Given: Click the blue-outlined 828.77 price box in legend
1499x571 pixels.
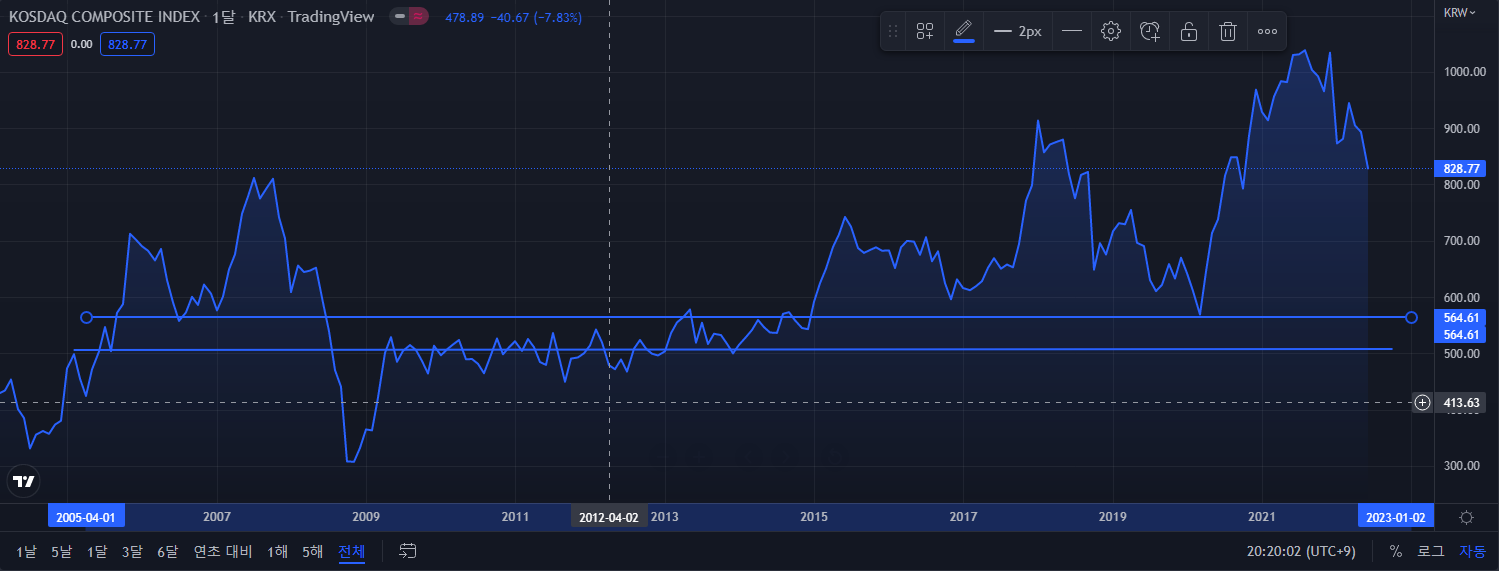Looking at the screenshot, I should pos(127,44).
